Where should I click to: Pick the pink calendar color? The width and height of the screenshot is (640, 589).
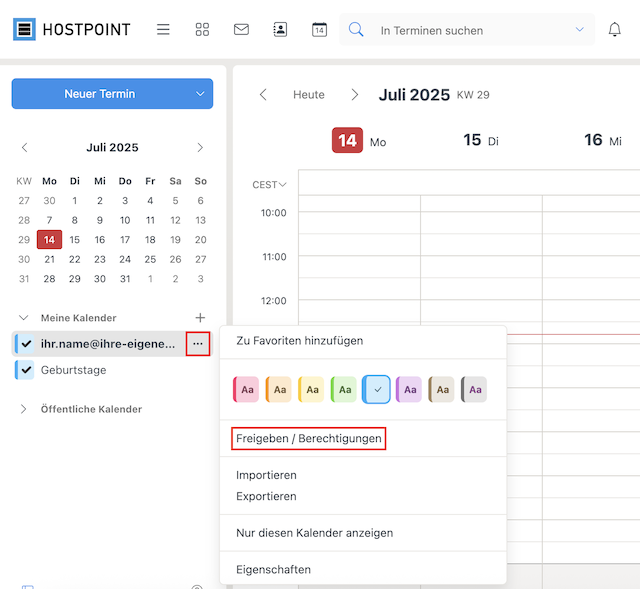tap(246, 389)
